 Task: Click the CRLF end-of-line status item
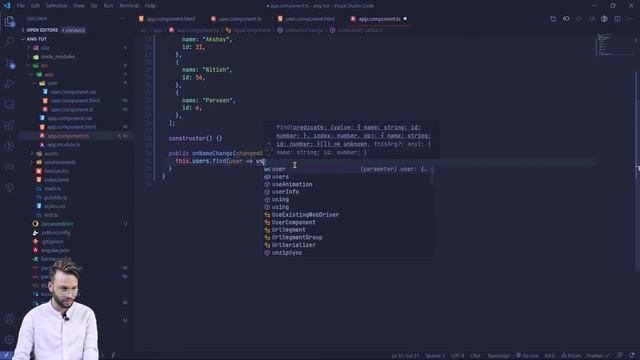click(x=476, y=356)
